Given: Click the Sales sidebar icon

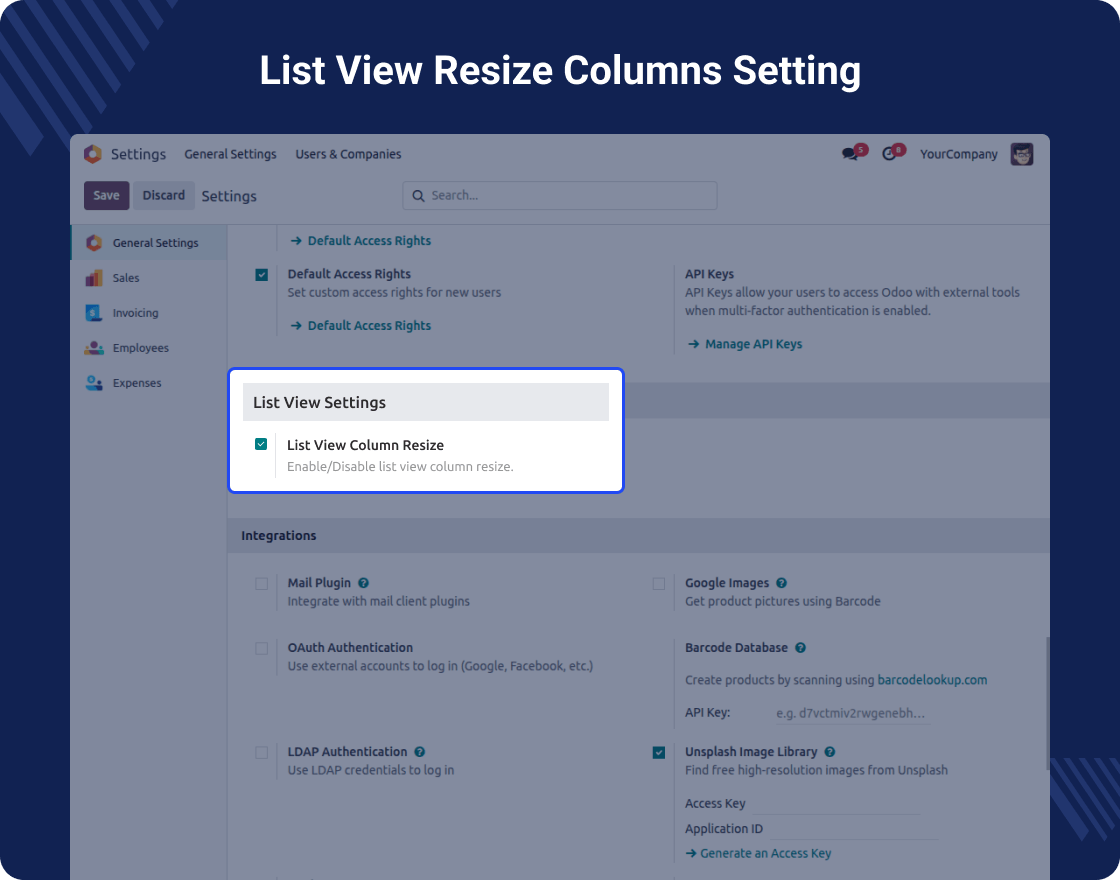Looking at the screenshot, I should click(94, 278).
